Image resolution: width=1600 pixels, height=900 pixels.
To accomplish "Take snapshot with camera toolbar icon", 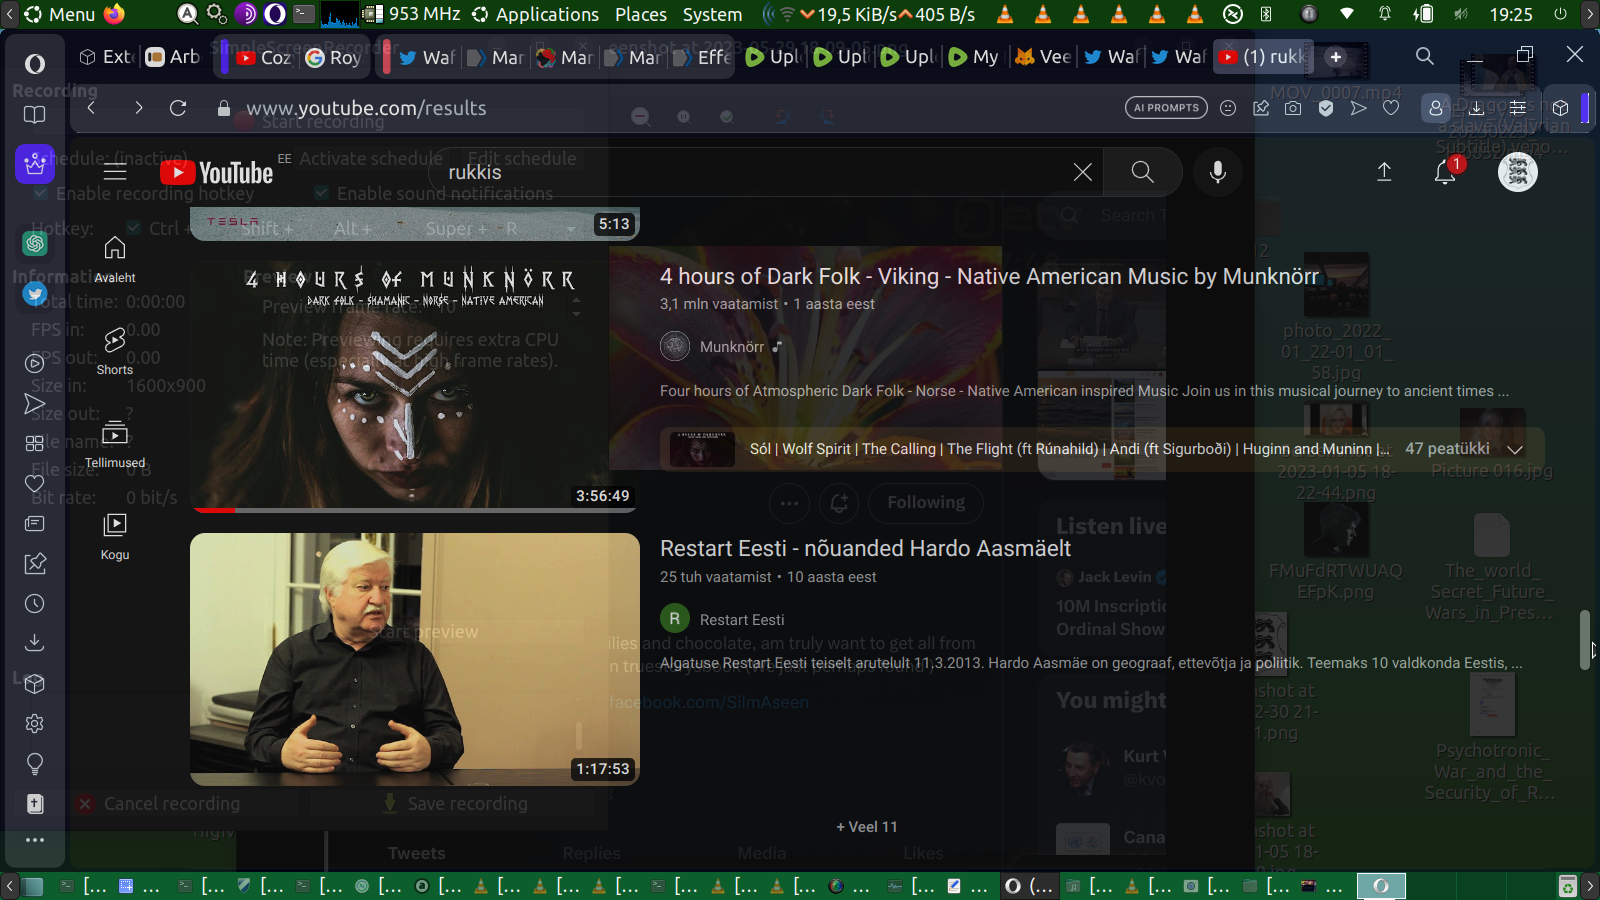I will tap(1293, 108).
